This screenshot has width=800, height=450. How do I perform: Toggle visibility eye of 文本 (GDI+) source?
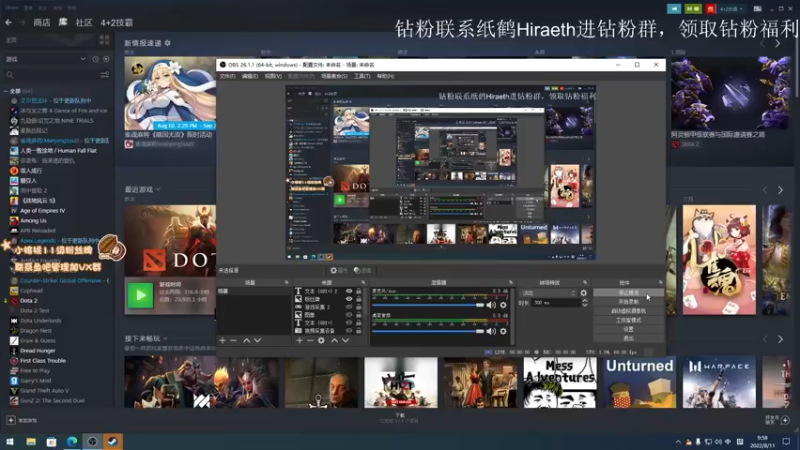coord(349,323)
